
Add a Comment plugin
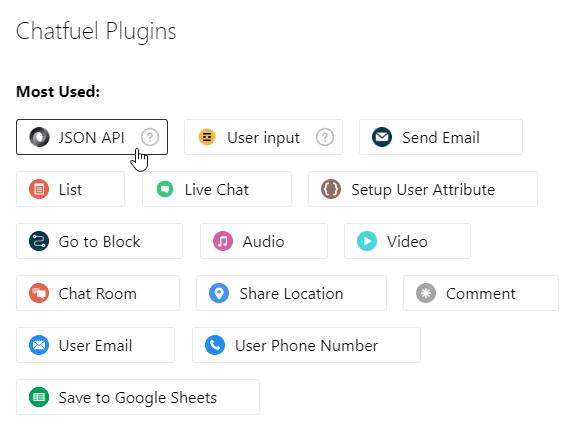tap(481, 293)
